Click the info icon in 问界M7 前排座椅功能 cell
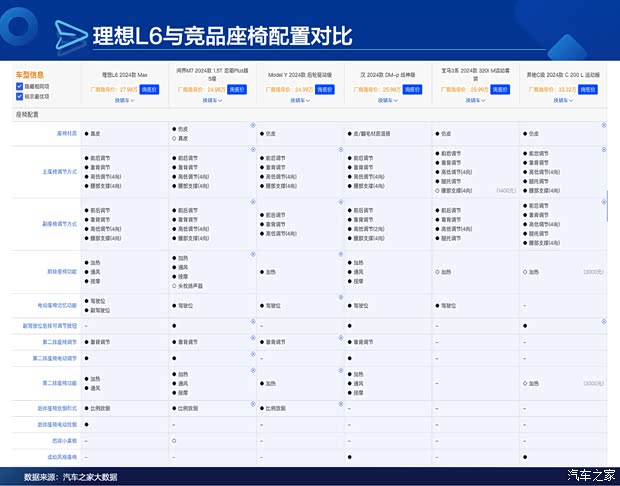The height and width of the screenshot is (486, 620). pyautogui.click(x=252, y=256)
